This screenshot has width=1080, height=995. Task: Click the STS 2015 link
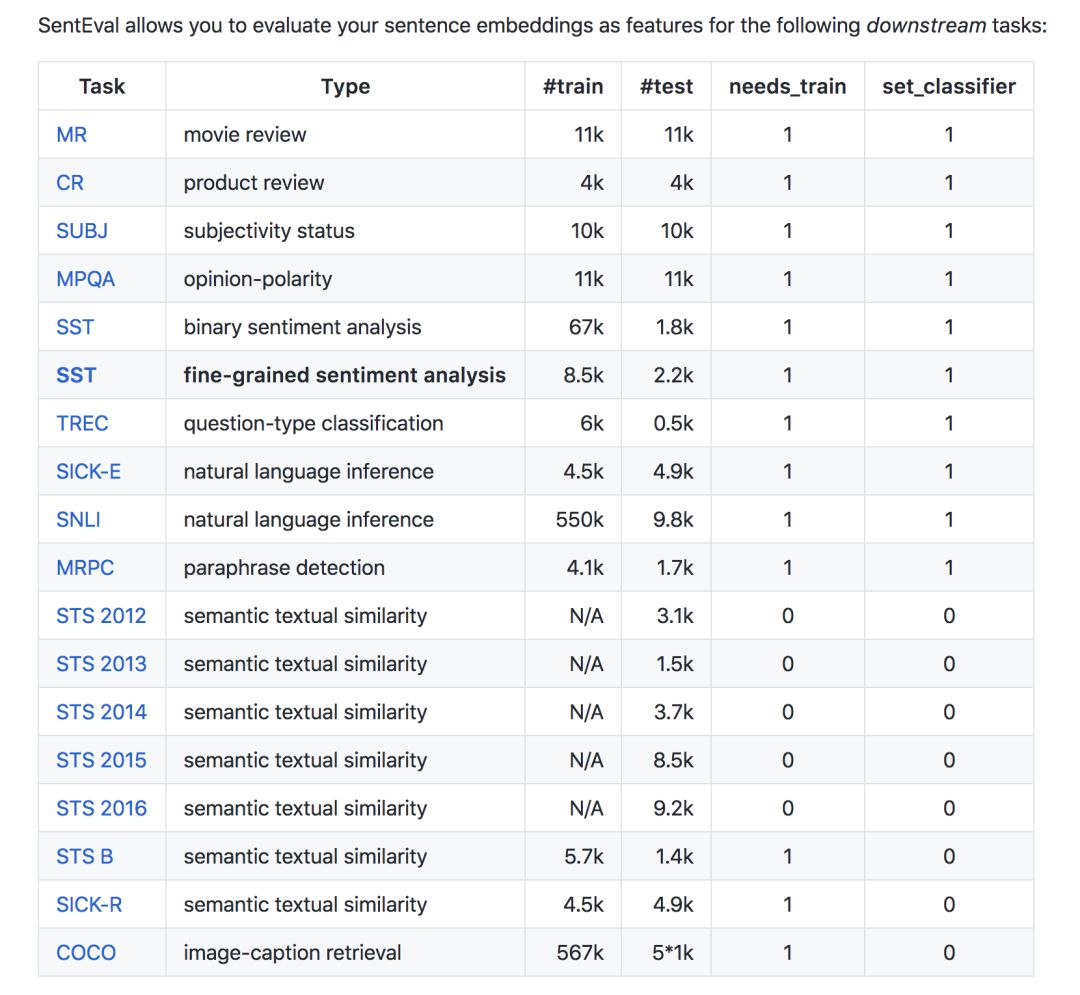pos(101,760)
